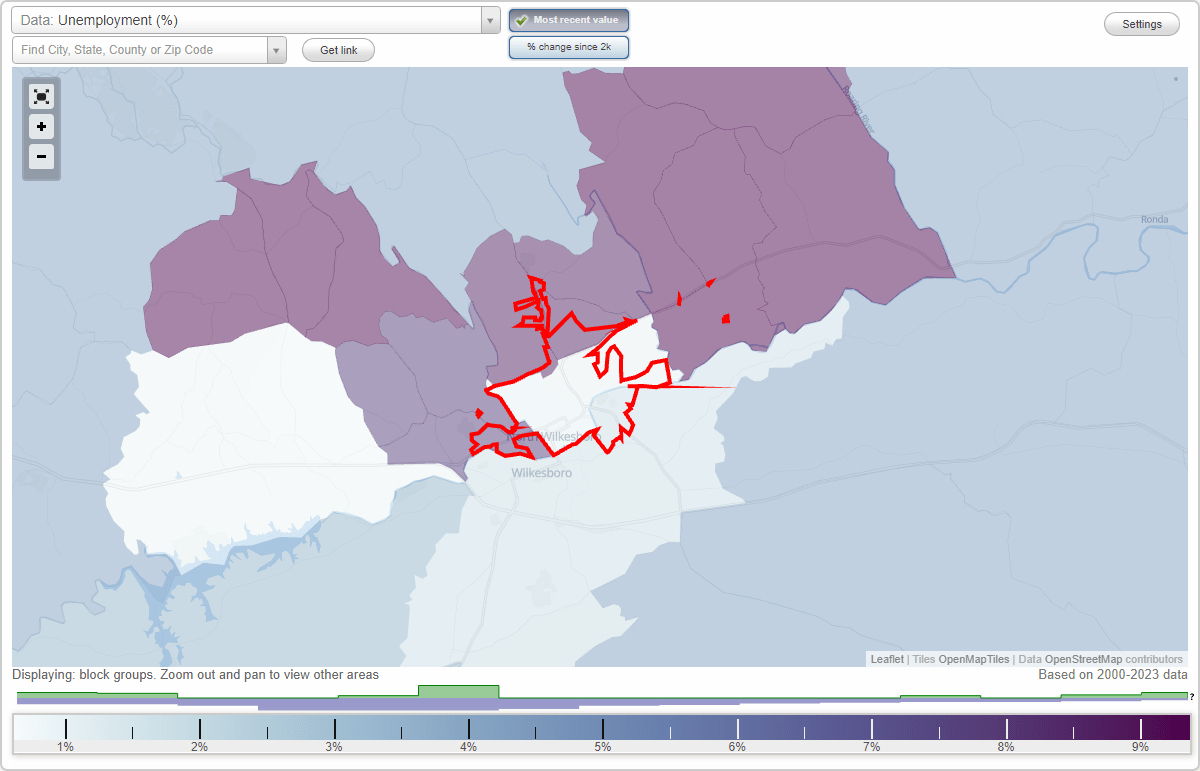This screenshot has width=1200, height=771.
Task: Zoom out with the minus button
Action: point(41,156)
